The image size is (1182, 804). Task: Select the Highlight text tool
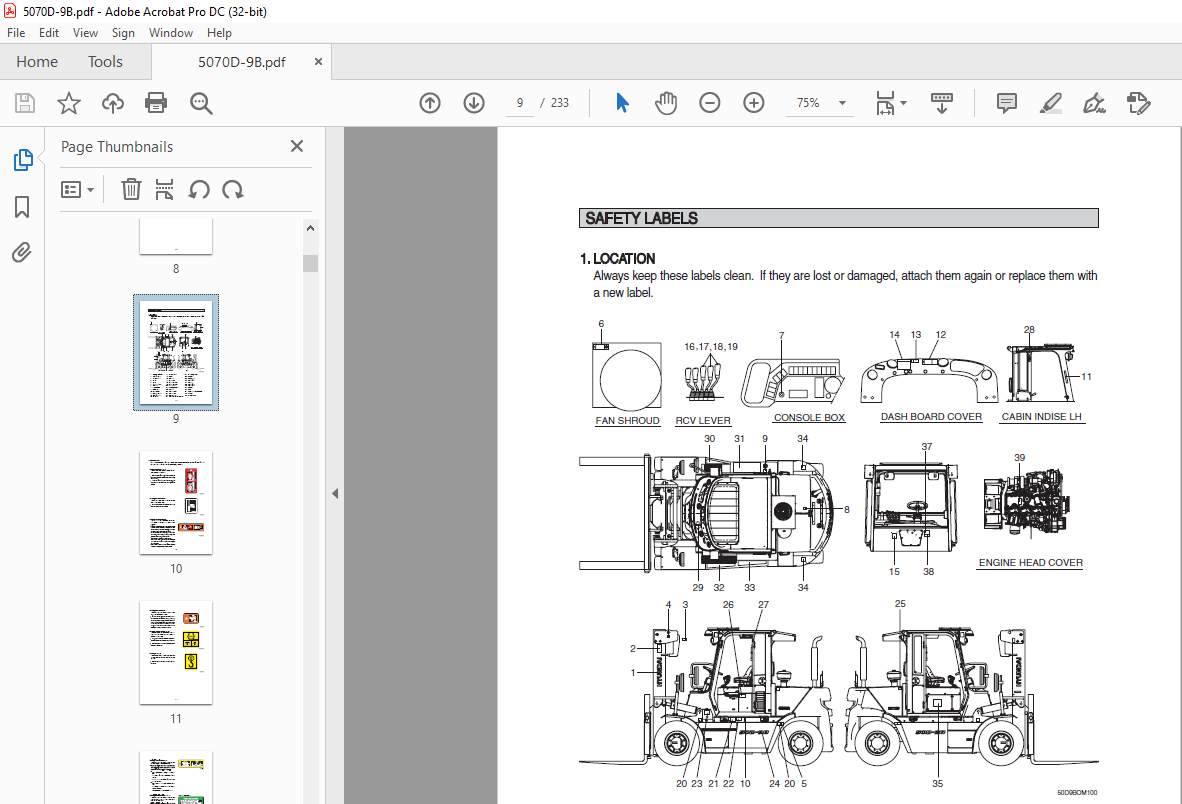click(x=1050, y=102)
